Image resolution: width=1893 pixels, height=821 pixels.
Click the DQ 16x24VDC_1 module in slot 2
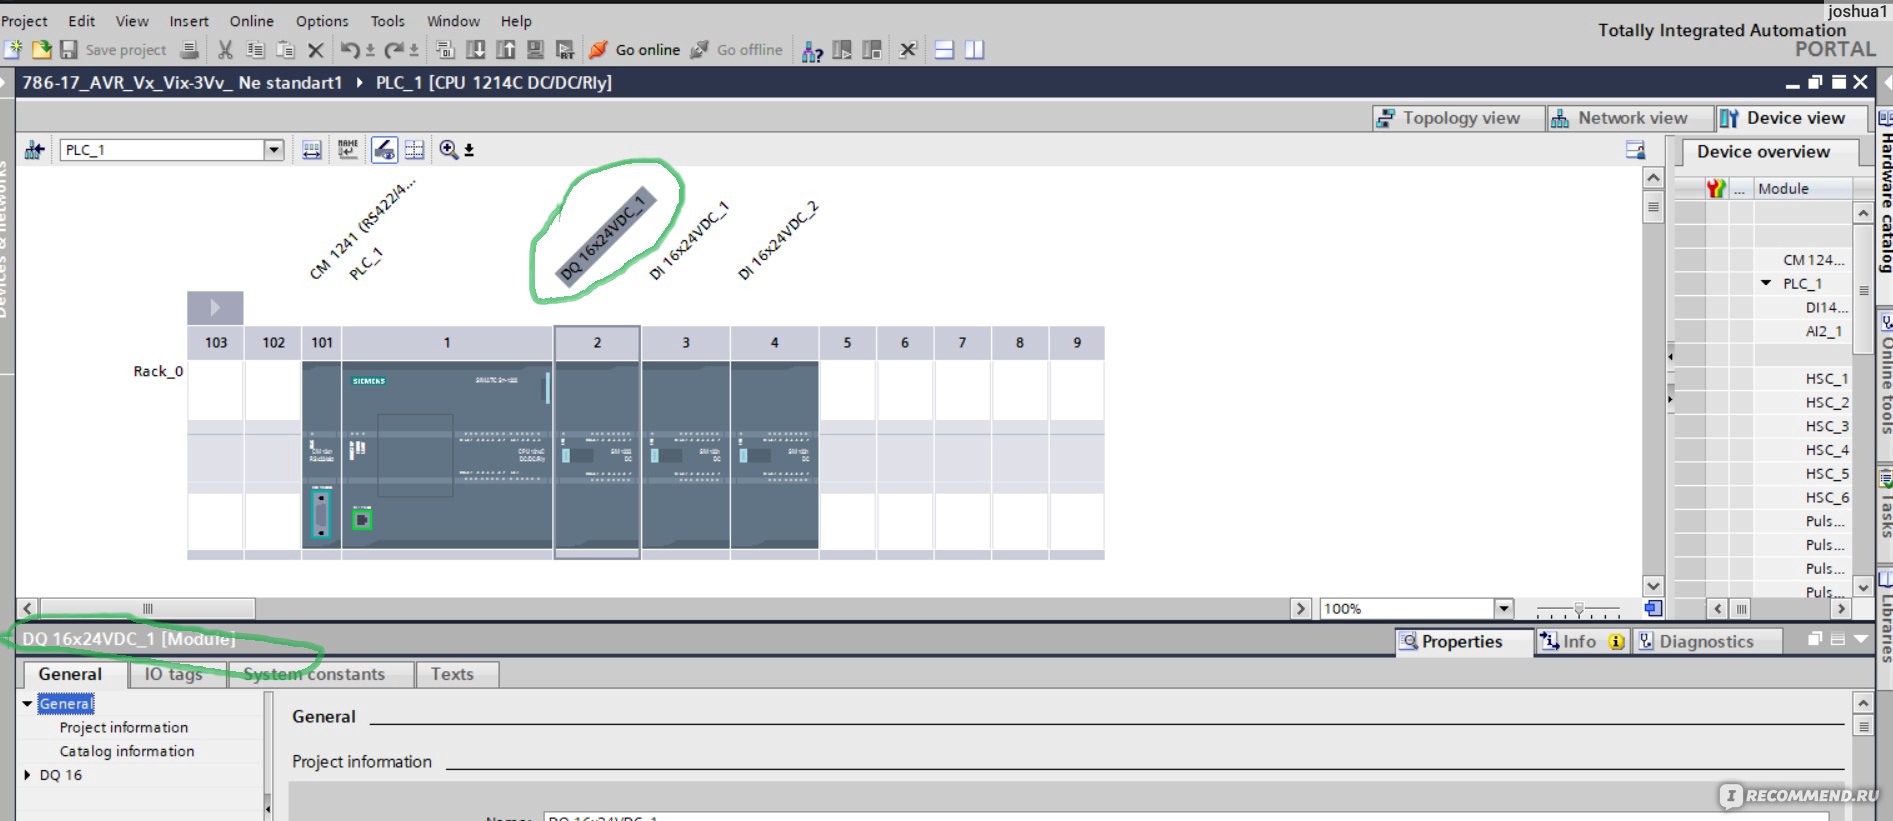point(597,455)
